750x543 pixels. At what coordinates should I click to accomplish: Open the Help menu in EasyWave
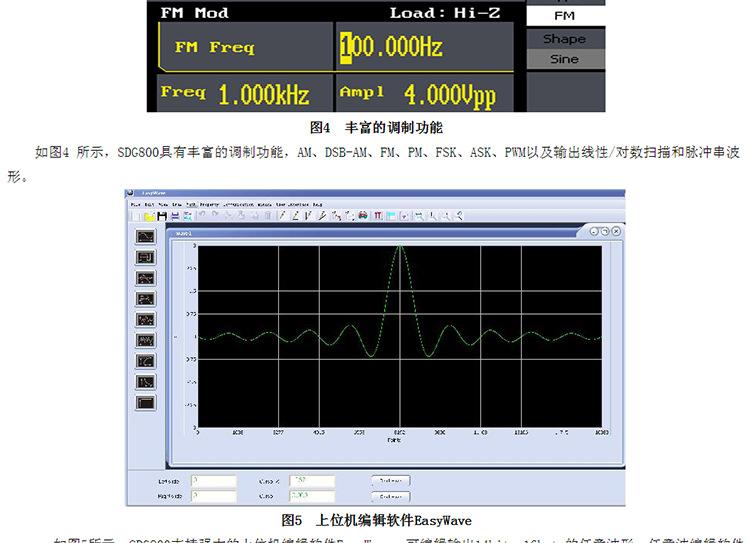[317, 203]
